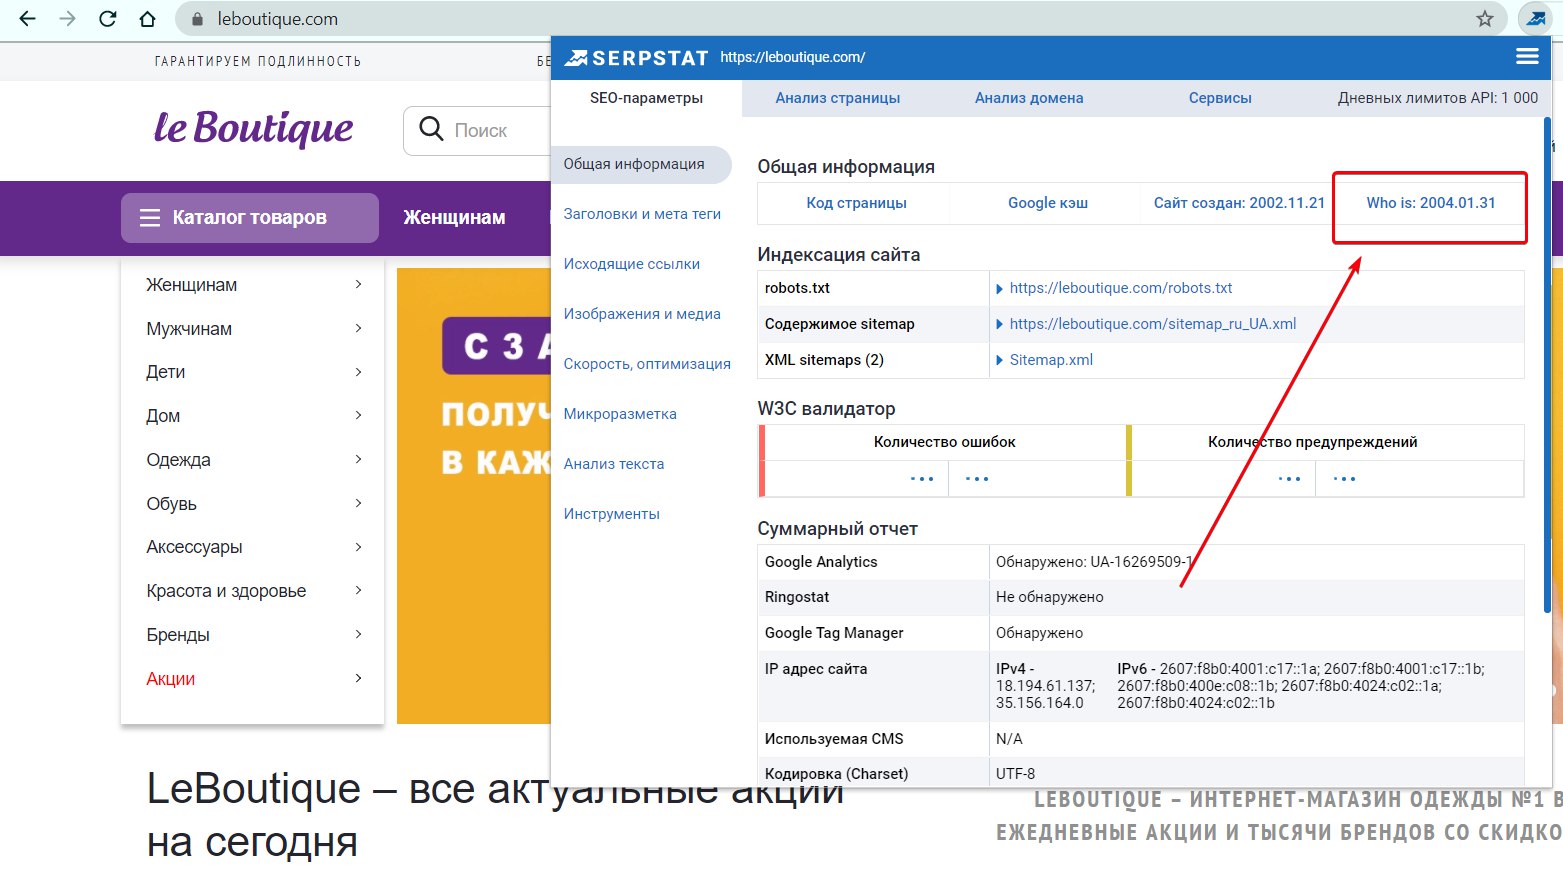Screen dimensions: 1563x872
Task: Click the Google Tag Manager row label
Action: pyautogui.click(x=834, y=633)
